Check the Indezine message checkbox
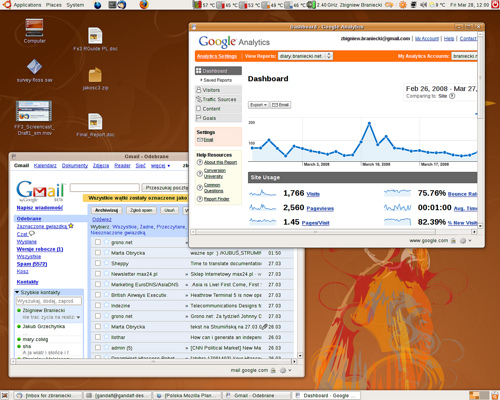Image resolution: width=500 pixels, height=400 pixels. click(98, 305)
